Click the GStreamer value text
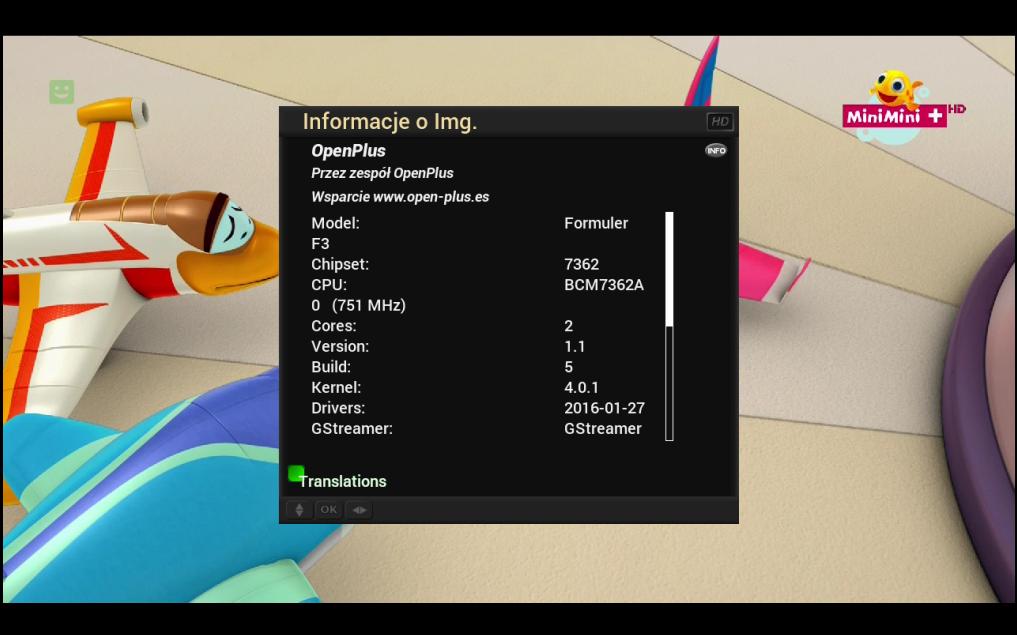Image resolution: width=1017 pixels, height=635 pixels. 603,429
